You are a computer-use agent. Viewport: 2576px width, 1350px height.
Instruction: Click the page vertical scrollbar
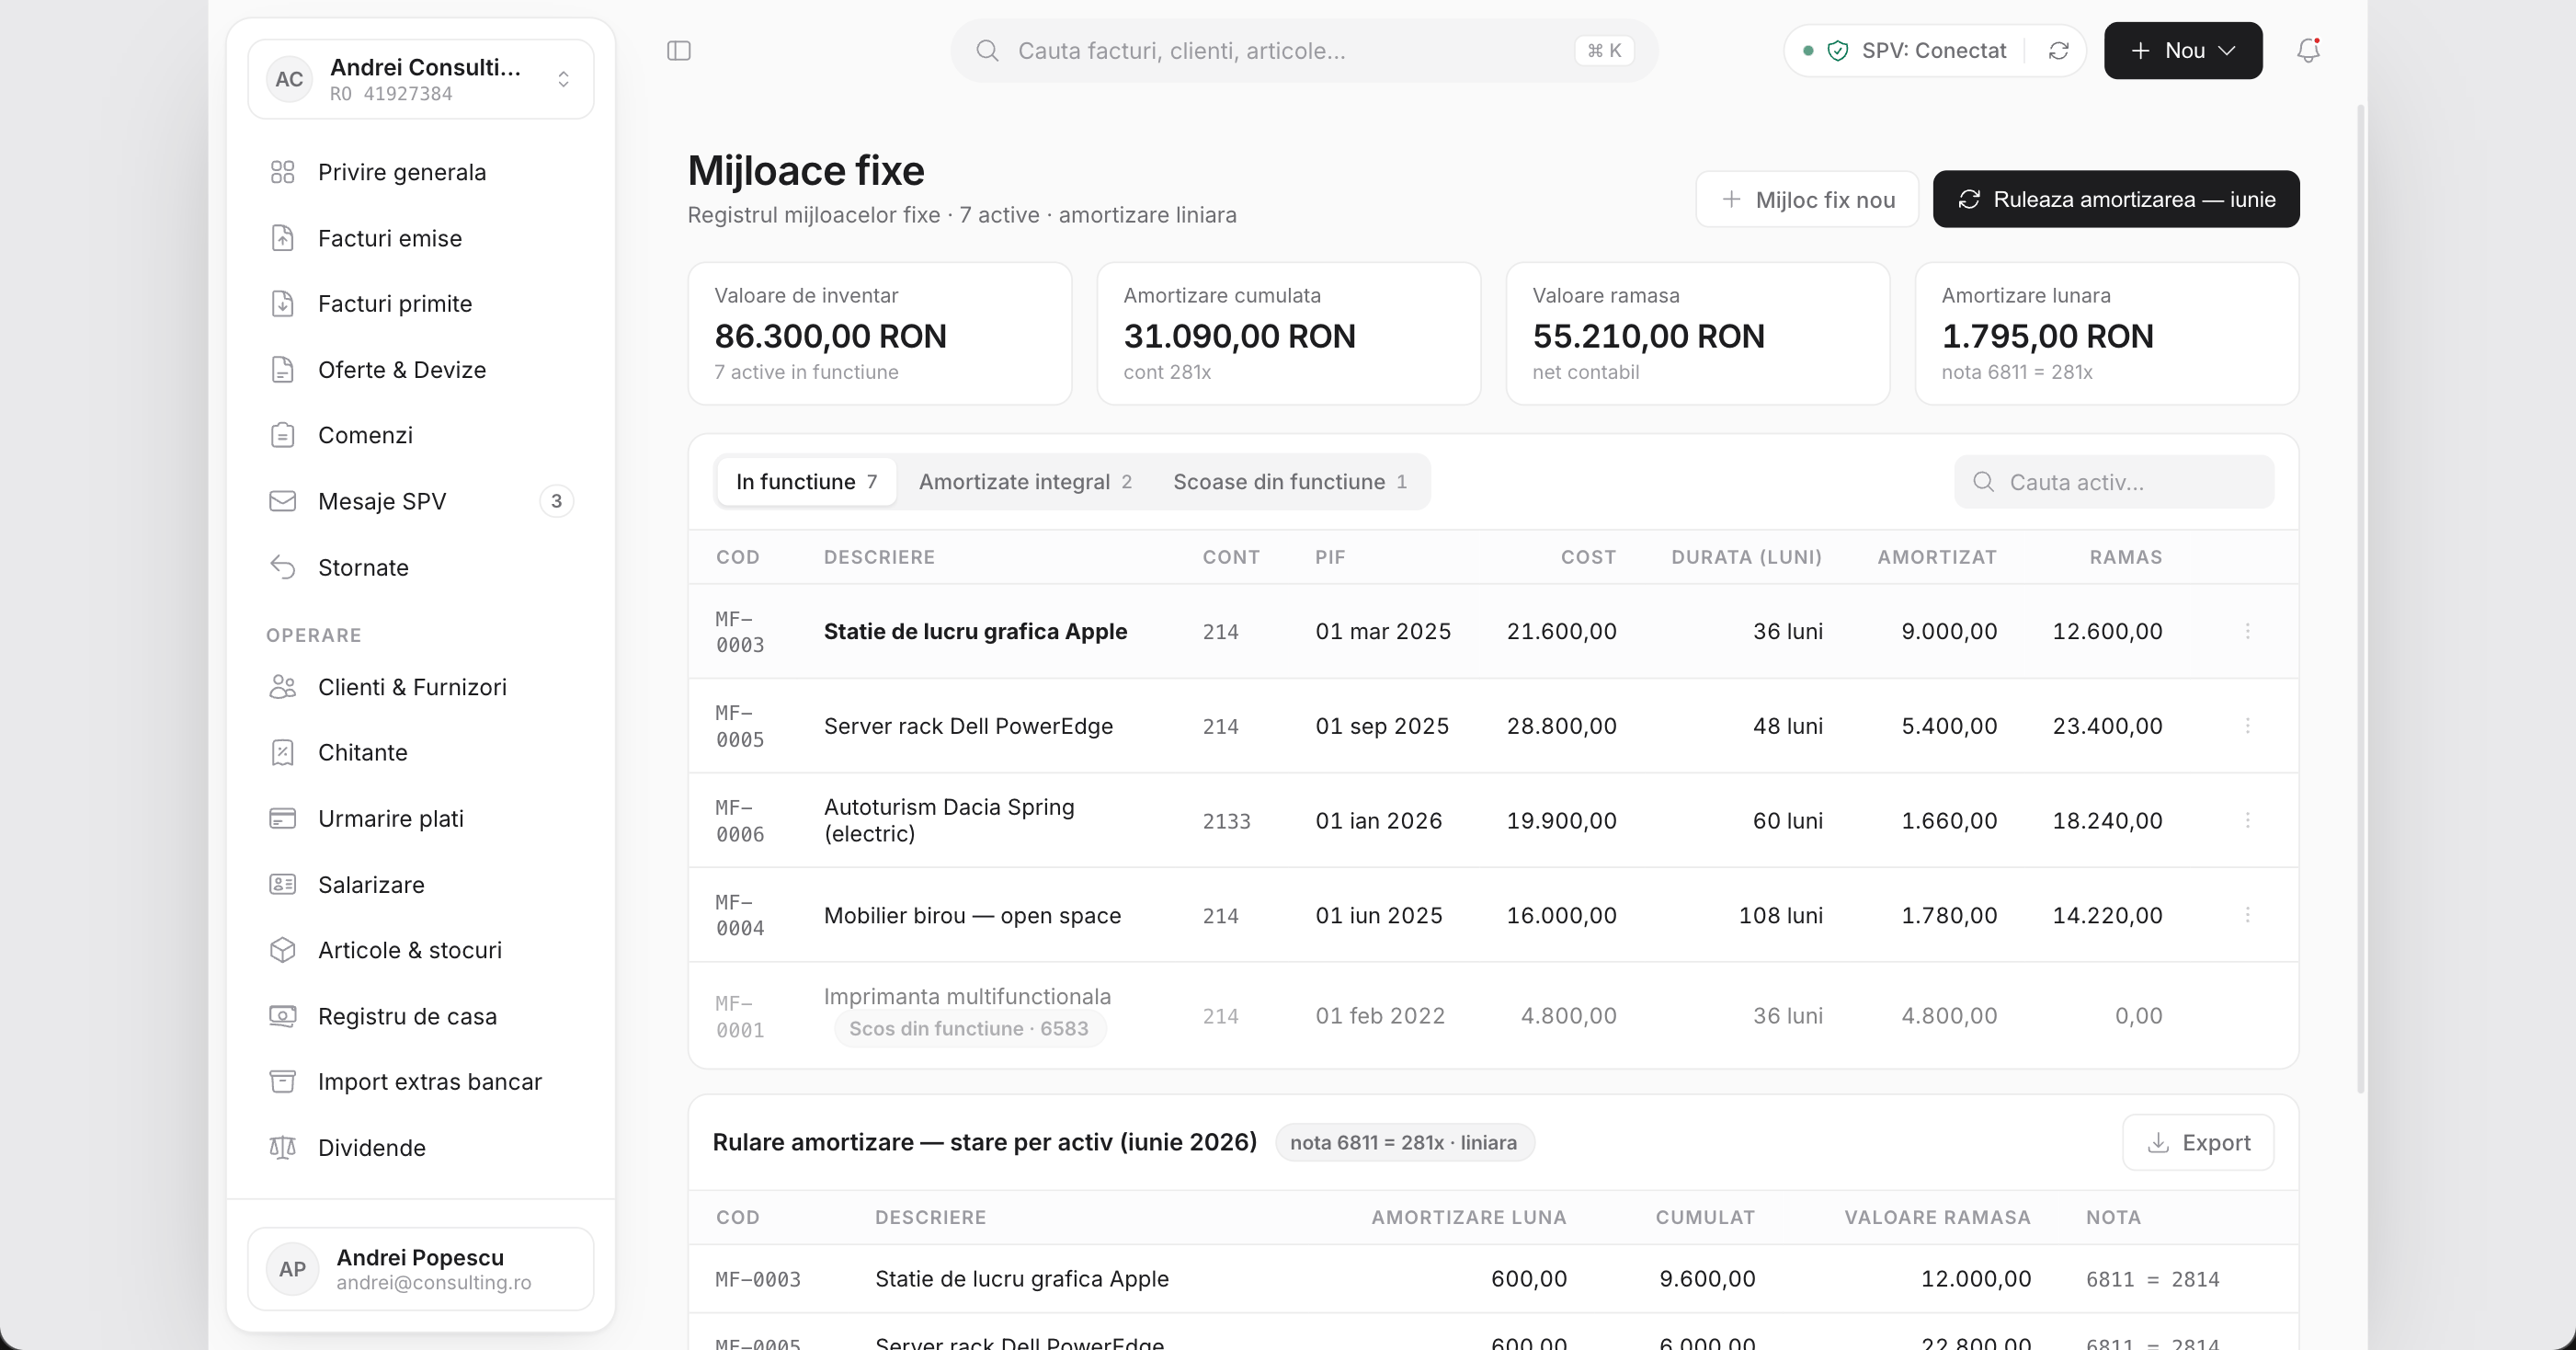(2361, 598)
